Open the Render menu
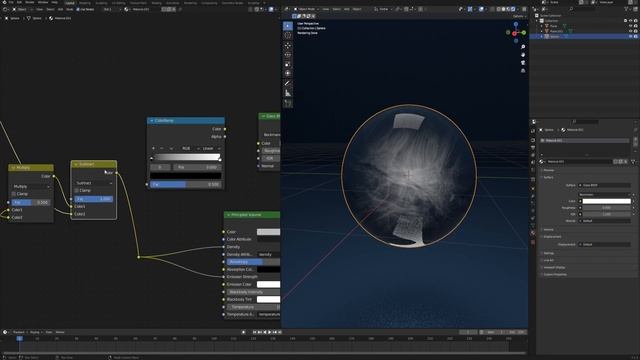The image size is (640, 360). [30, 2]
